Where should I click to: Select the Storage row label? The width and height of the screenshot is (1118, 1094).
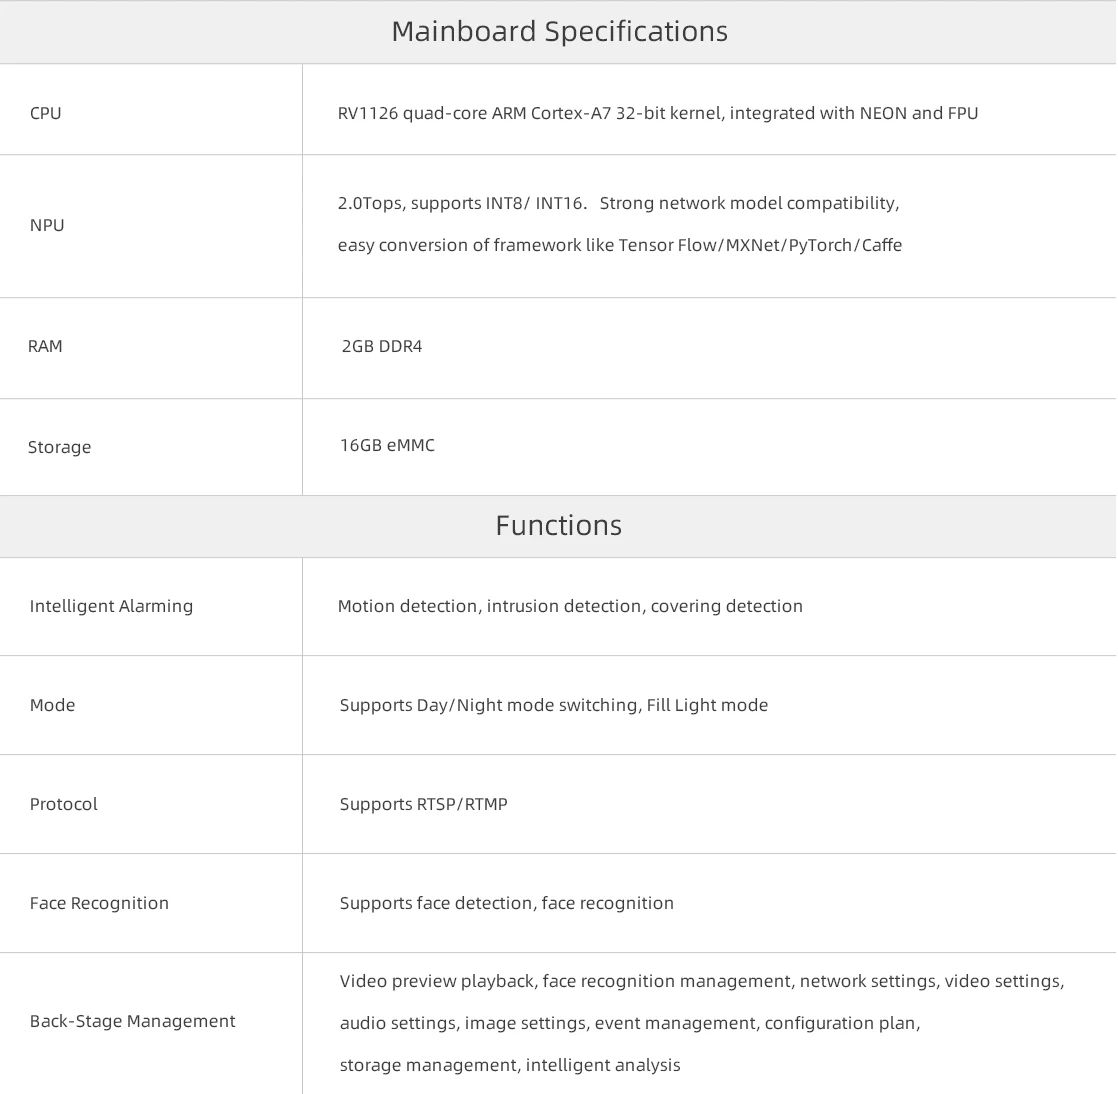(59, 447)
